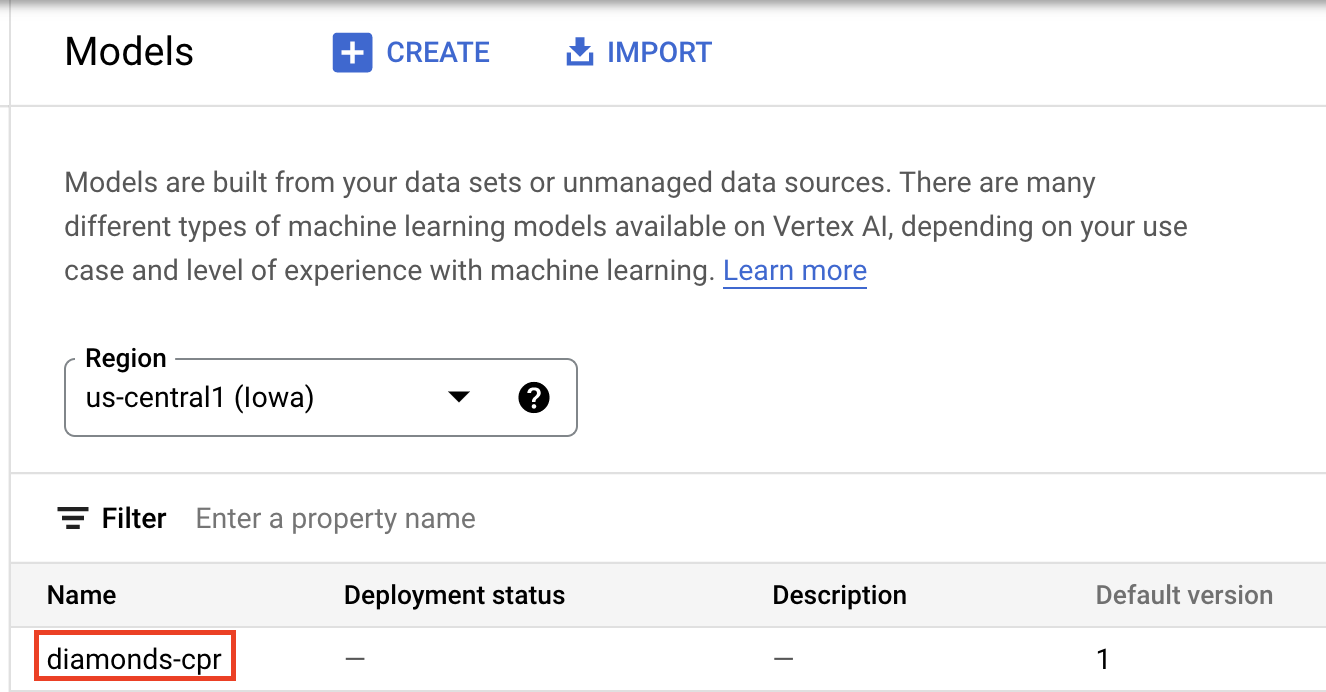Click the dropdown arrow in the Region selector
1326x692 pixels.
point(458,397)
